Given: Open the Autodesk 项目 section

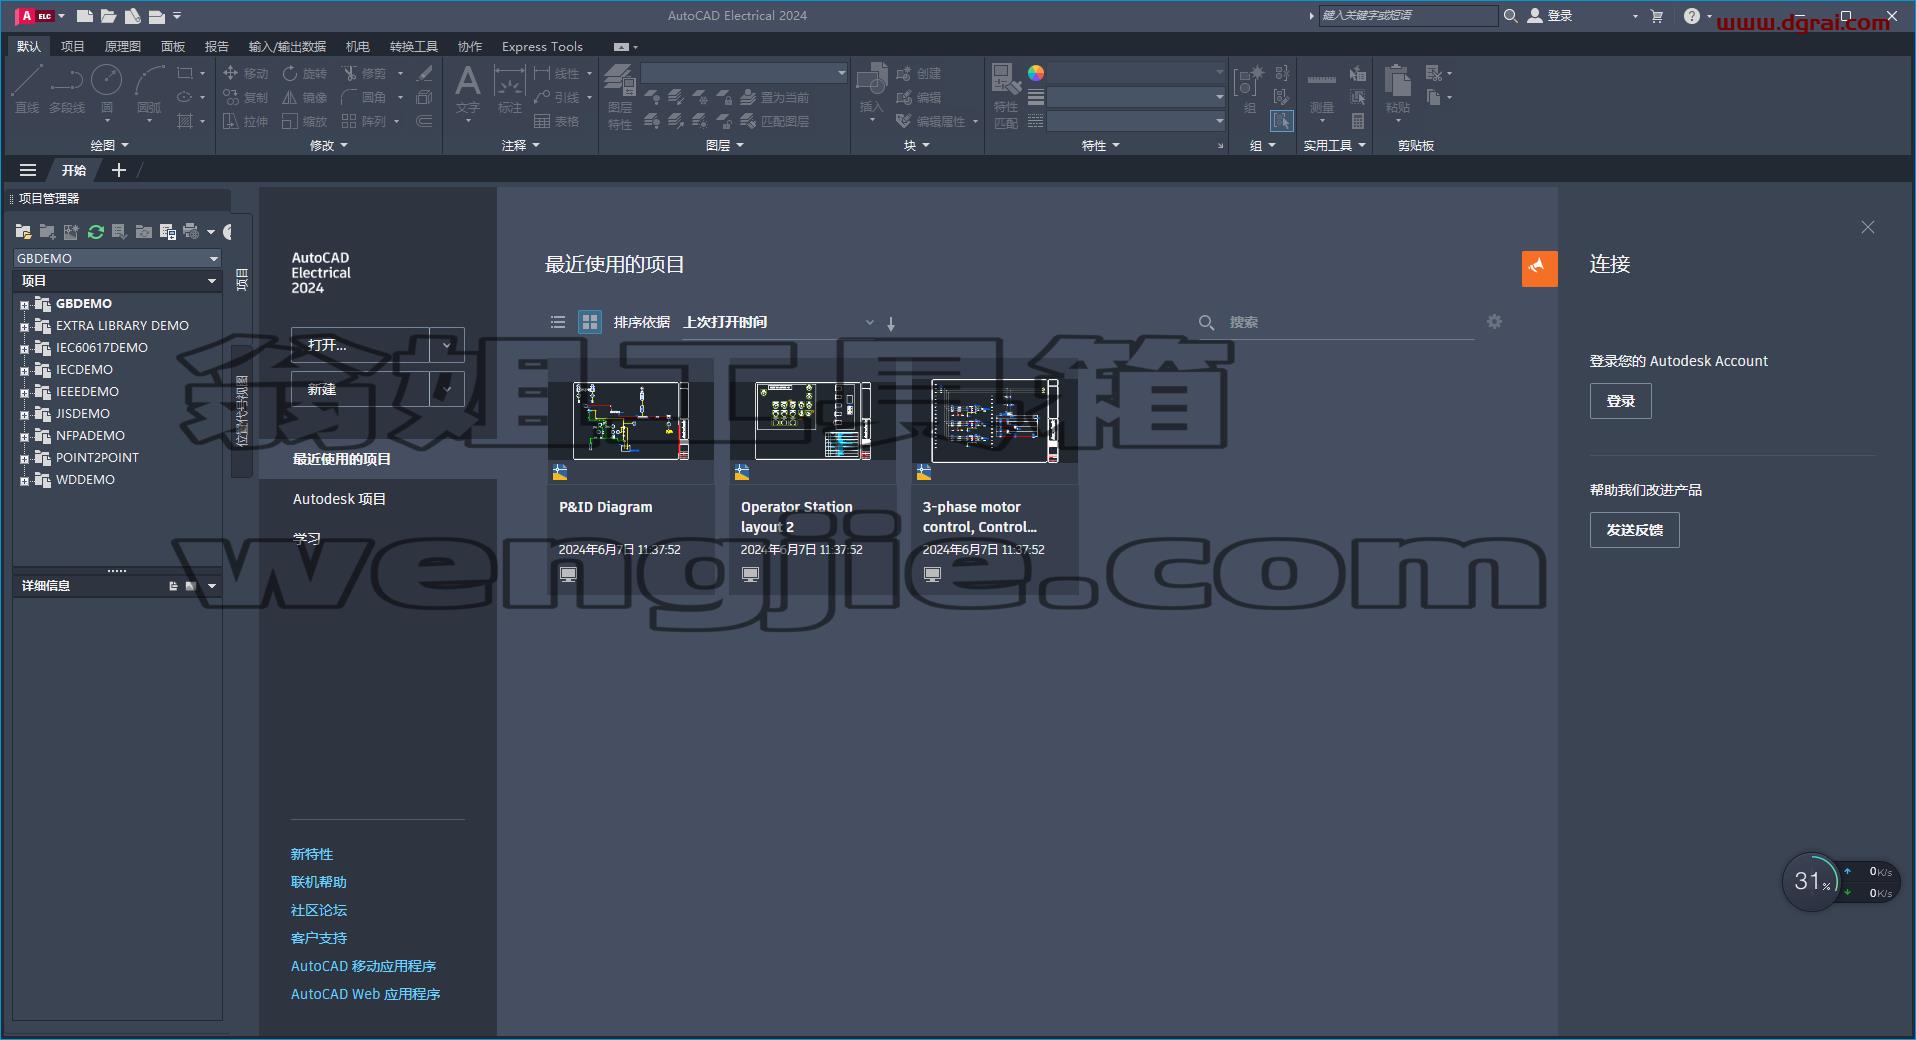Looking at the screenshot, I should (x=339, y=499).
